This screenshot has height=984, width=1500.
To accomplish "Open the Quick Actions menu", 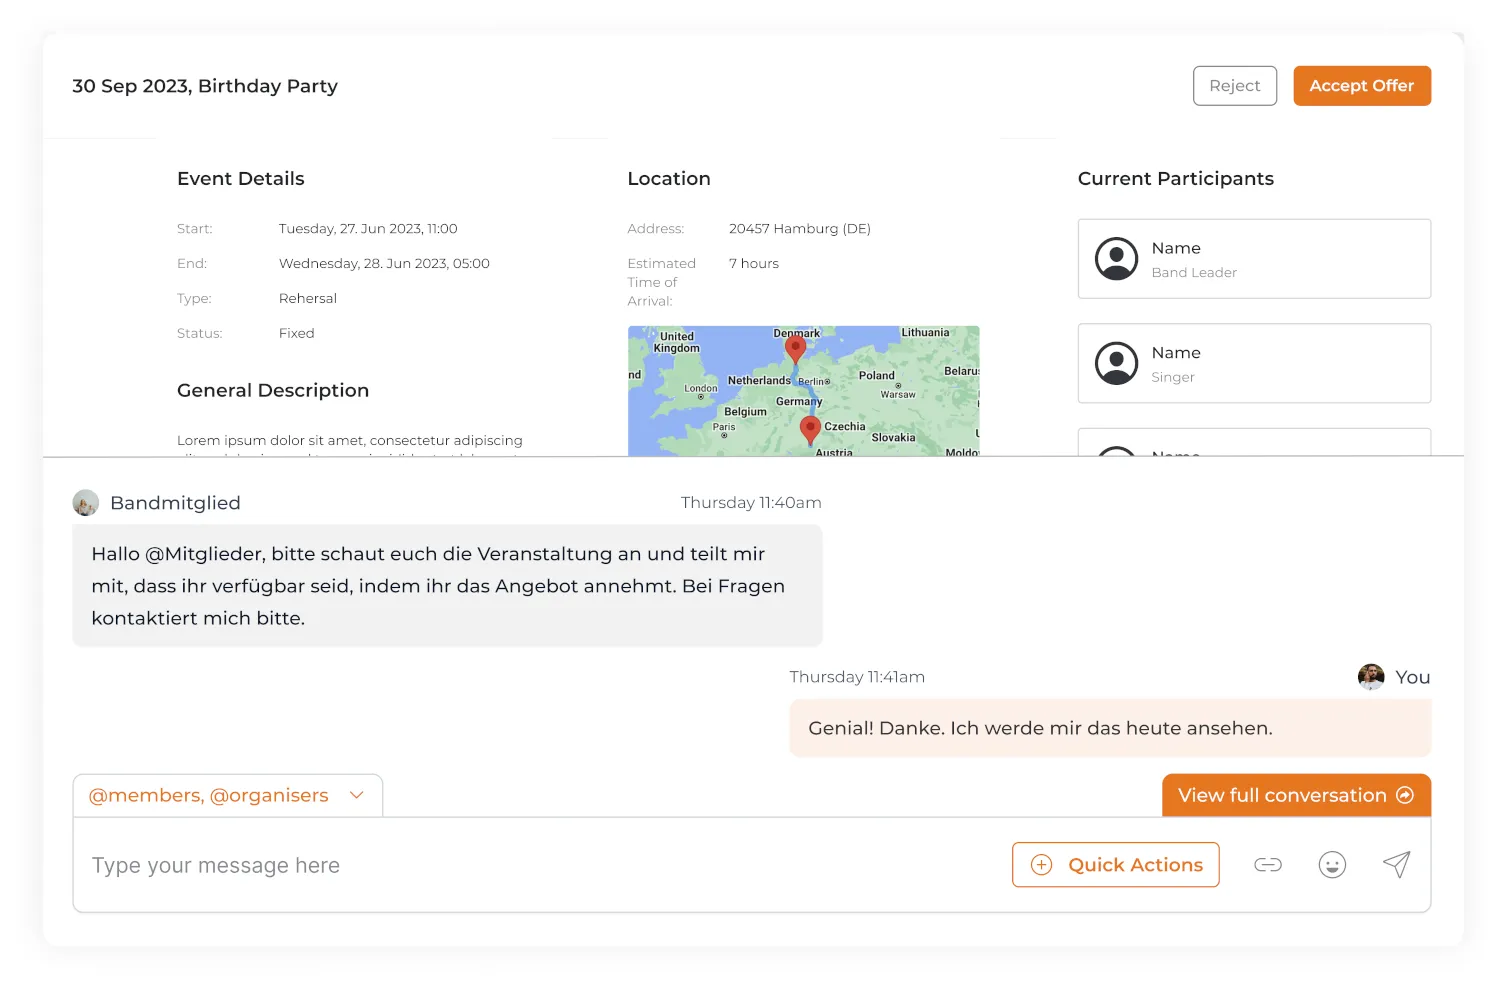I will pos(1115,865).
